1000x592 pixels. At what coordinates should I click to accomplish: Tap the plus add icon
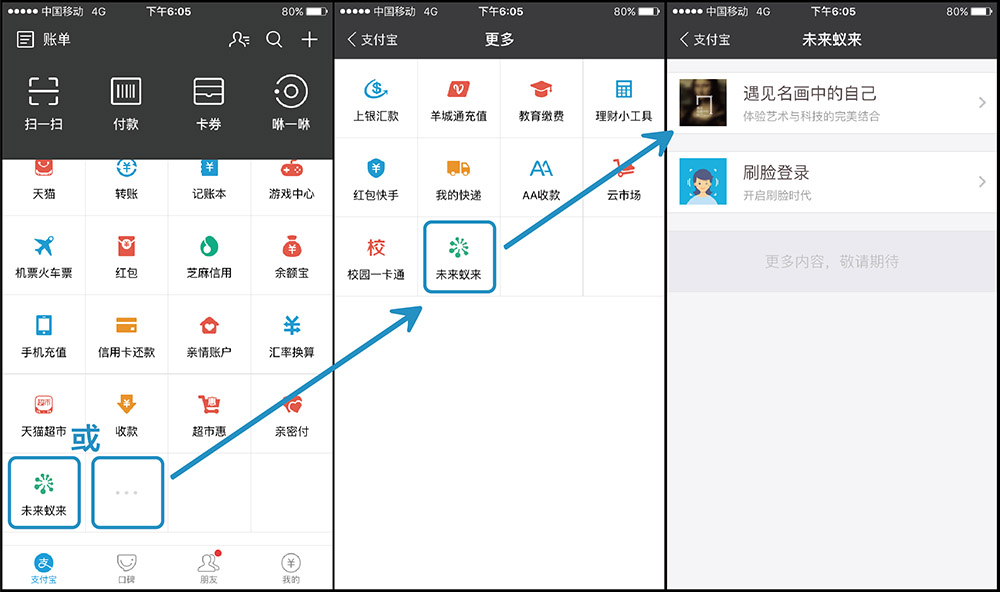[x=309, y=40]
